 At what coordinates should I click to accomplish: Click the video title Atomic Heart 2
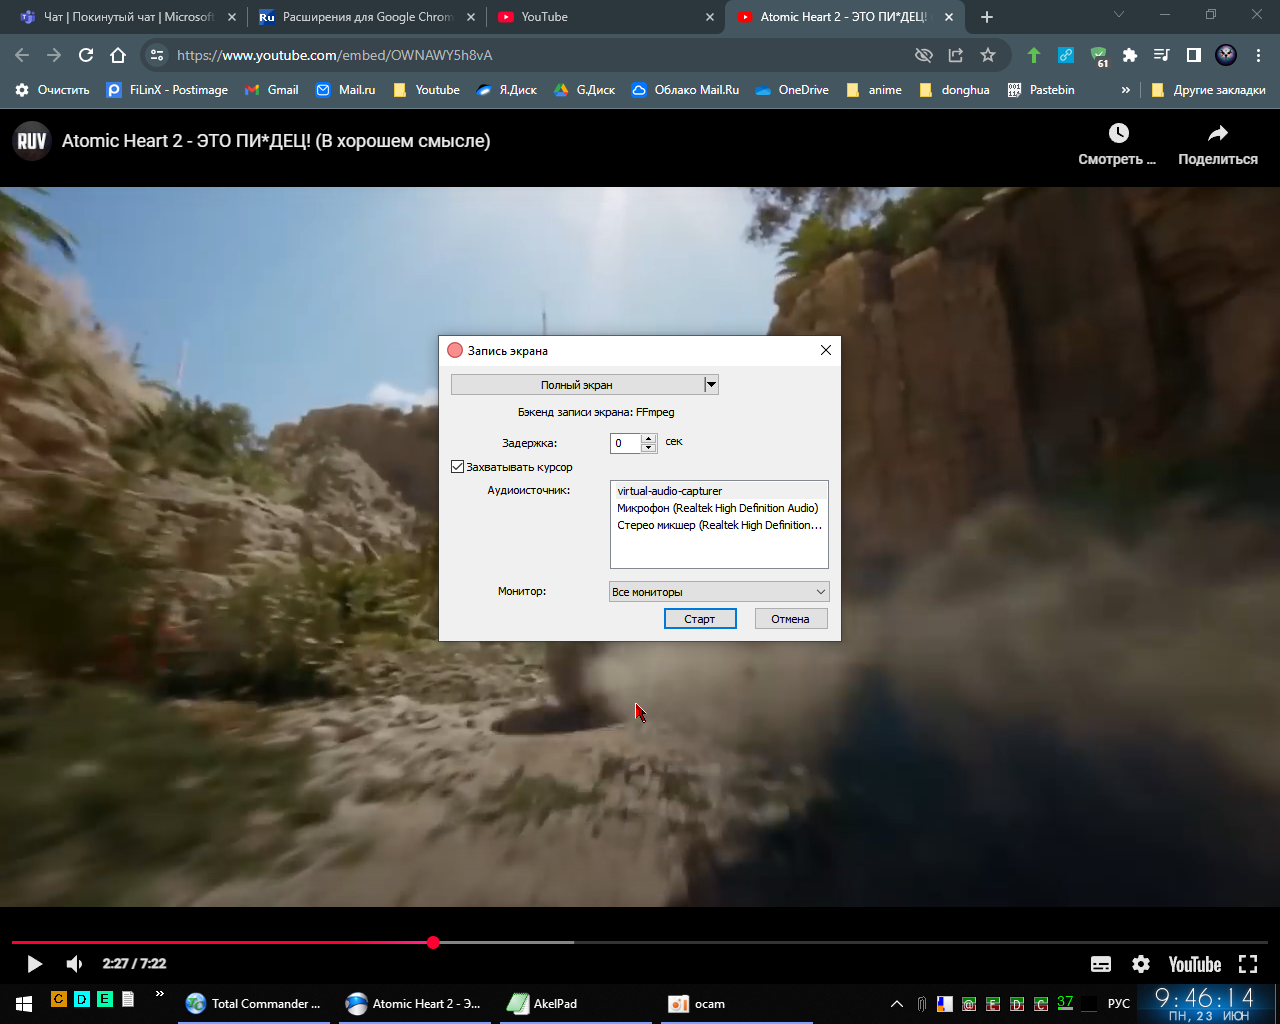pyautogui.click(x=276, y=141)
